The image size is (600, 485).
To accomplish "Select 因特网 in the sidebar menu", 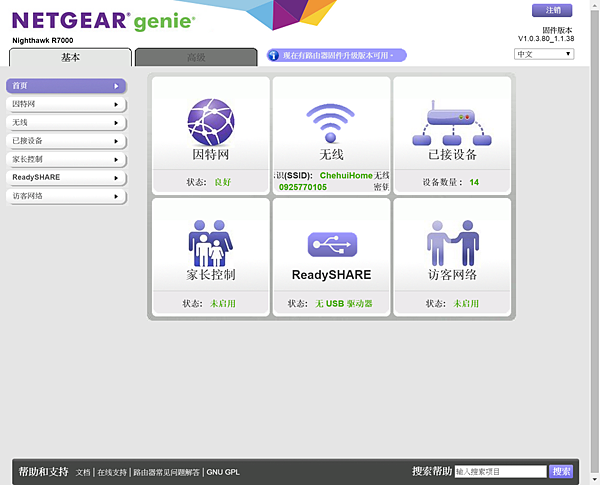I will (66, 104).
